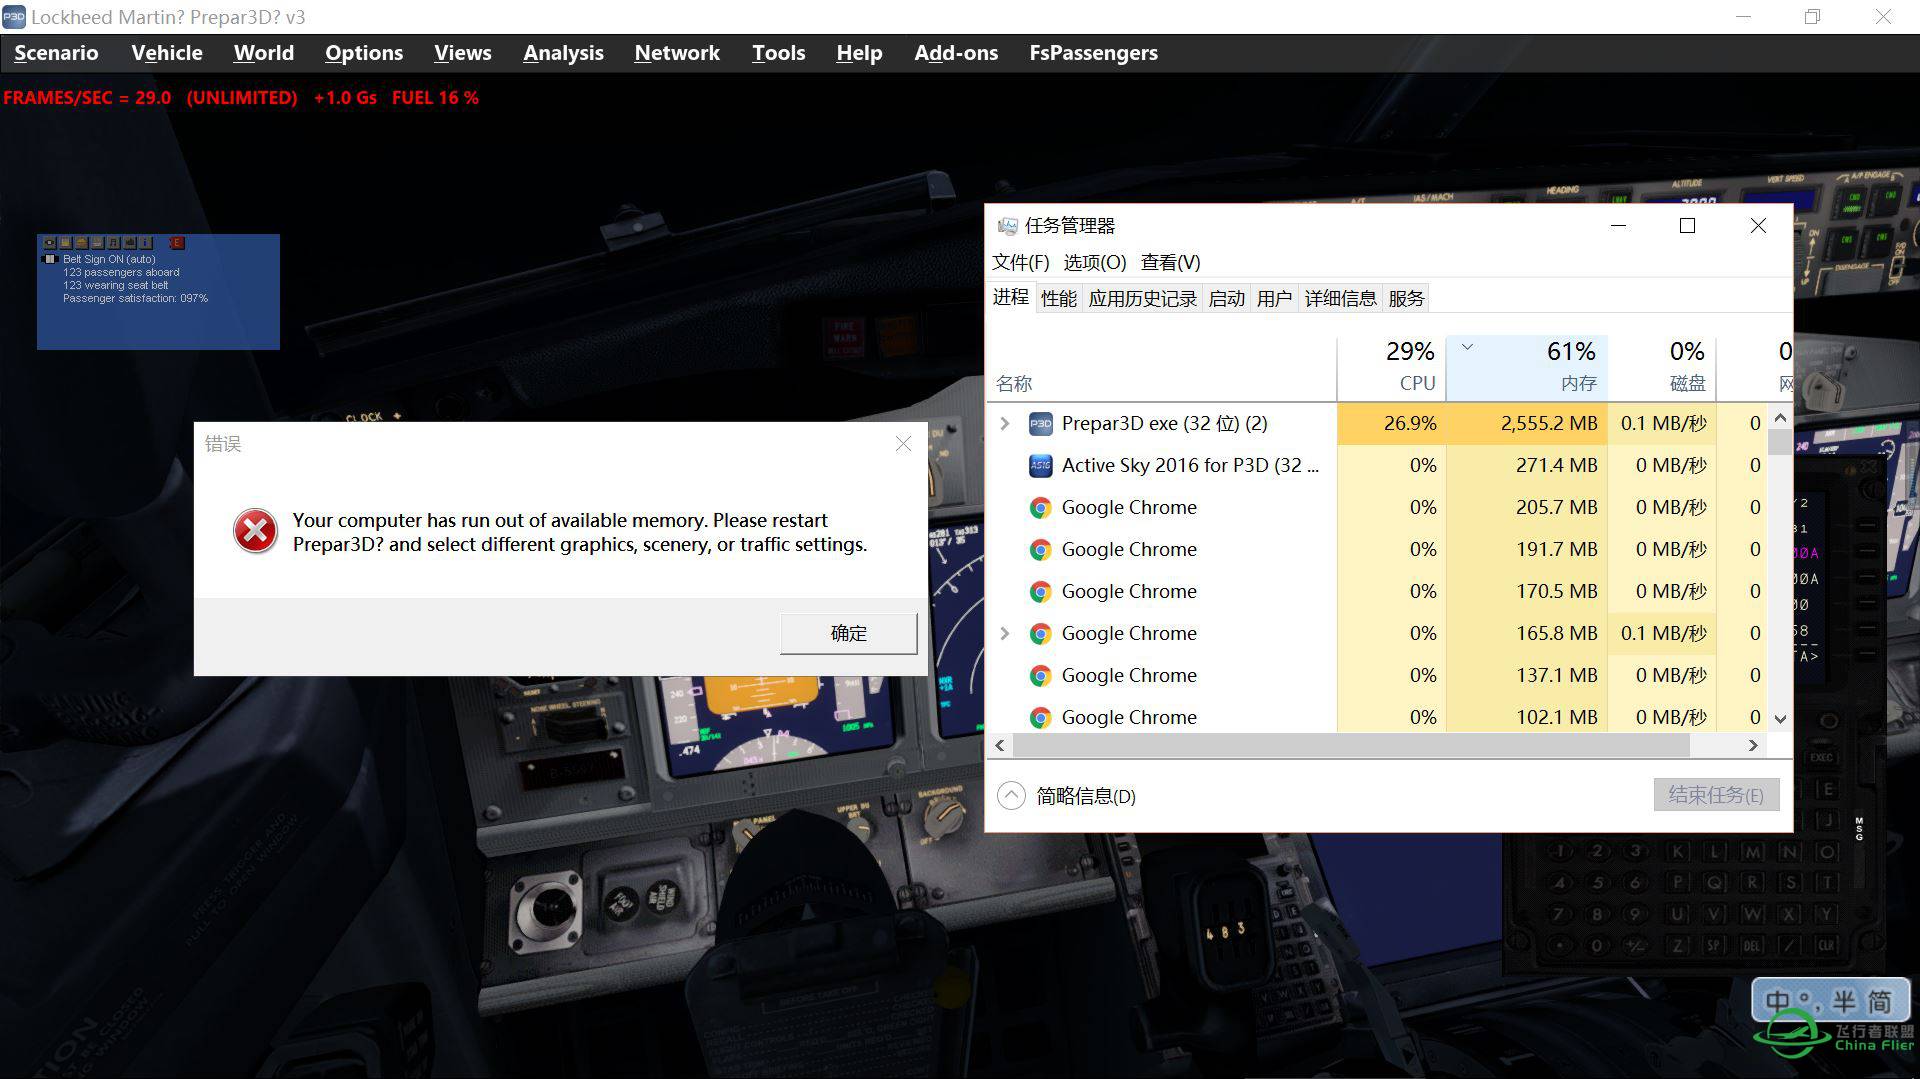Sort processes by 磁盘 column header
The height and width of the screenshot is (1079, 1920).
tap(1662, 367)
